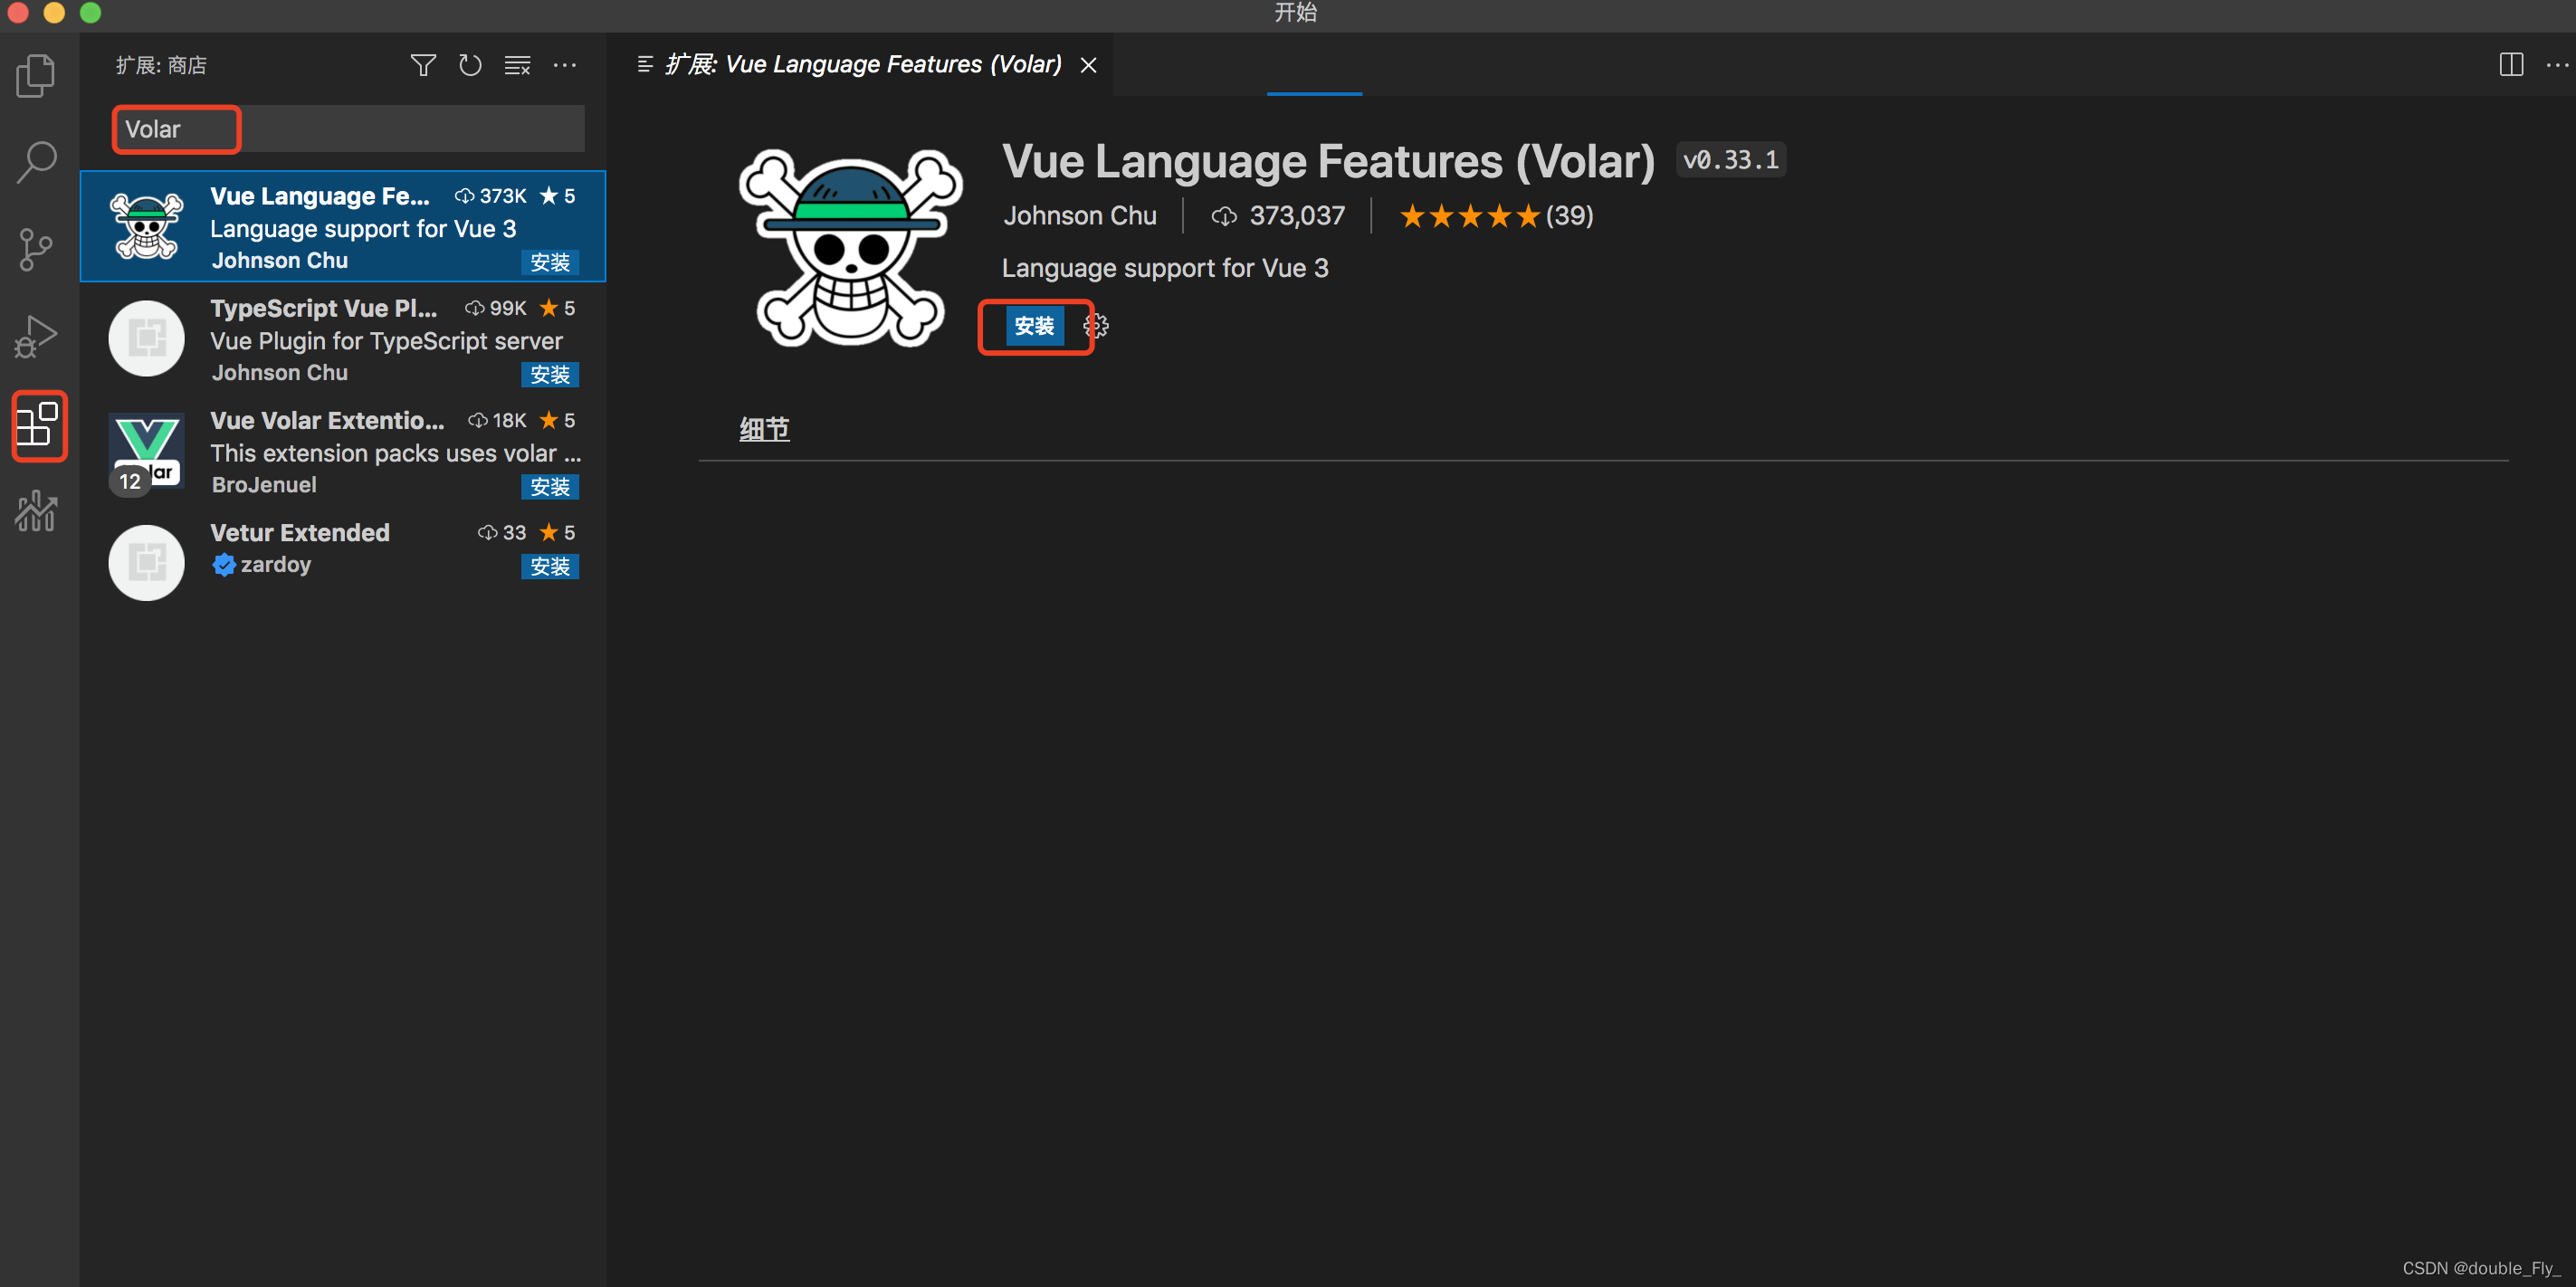Click TypeScript Vue Plugin placeholder icon

click(x=146, y=339)
